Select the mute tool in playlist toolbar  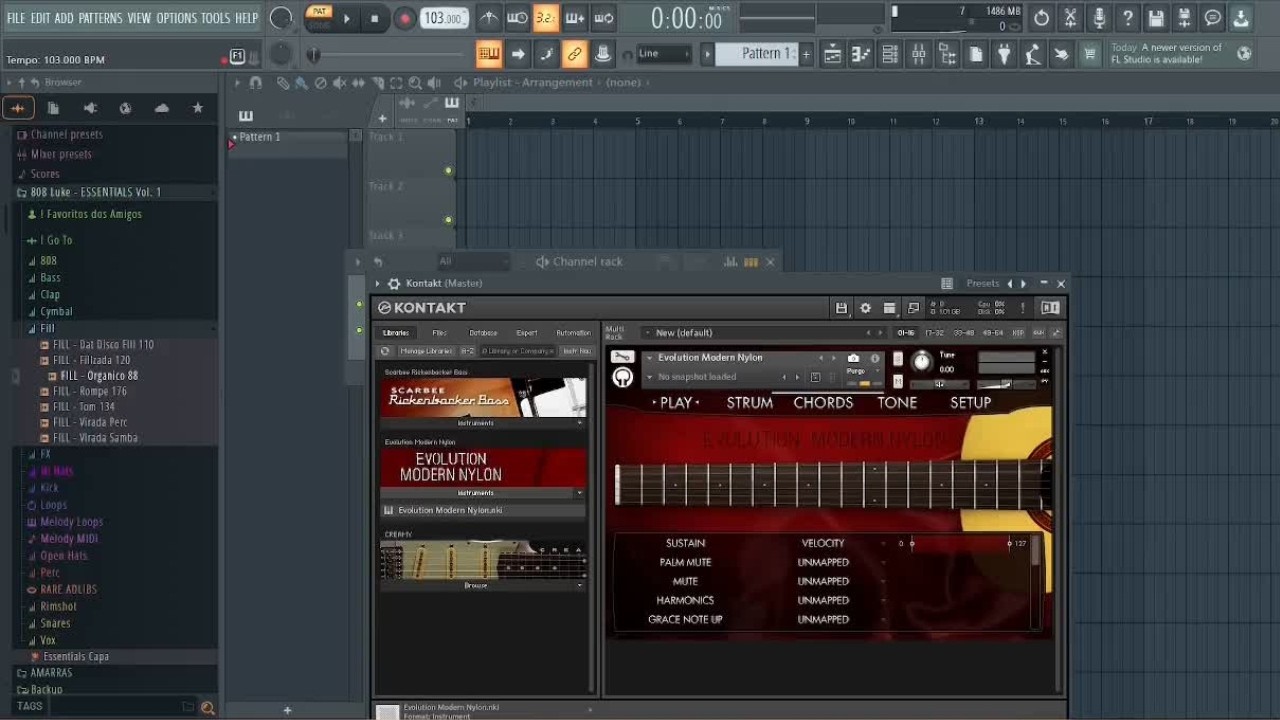point(339,83)
